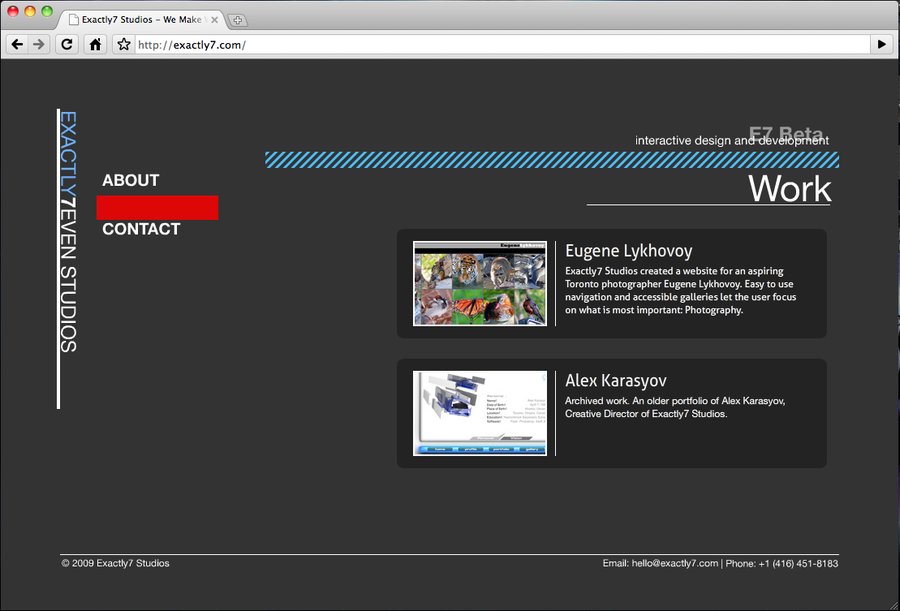This screenshot has height=611, width=900.
Task: Click the red traffic light close icon
Action: (14, 13)
